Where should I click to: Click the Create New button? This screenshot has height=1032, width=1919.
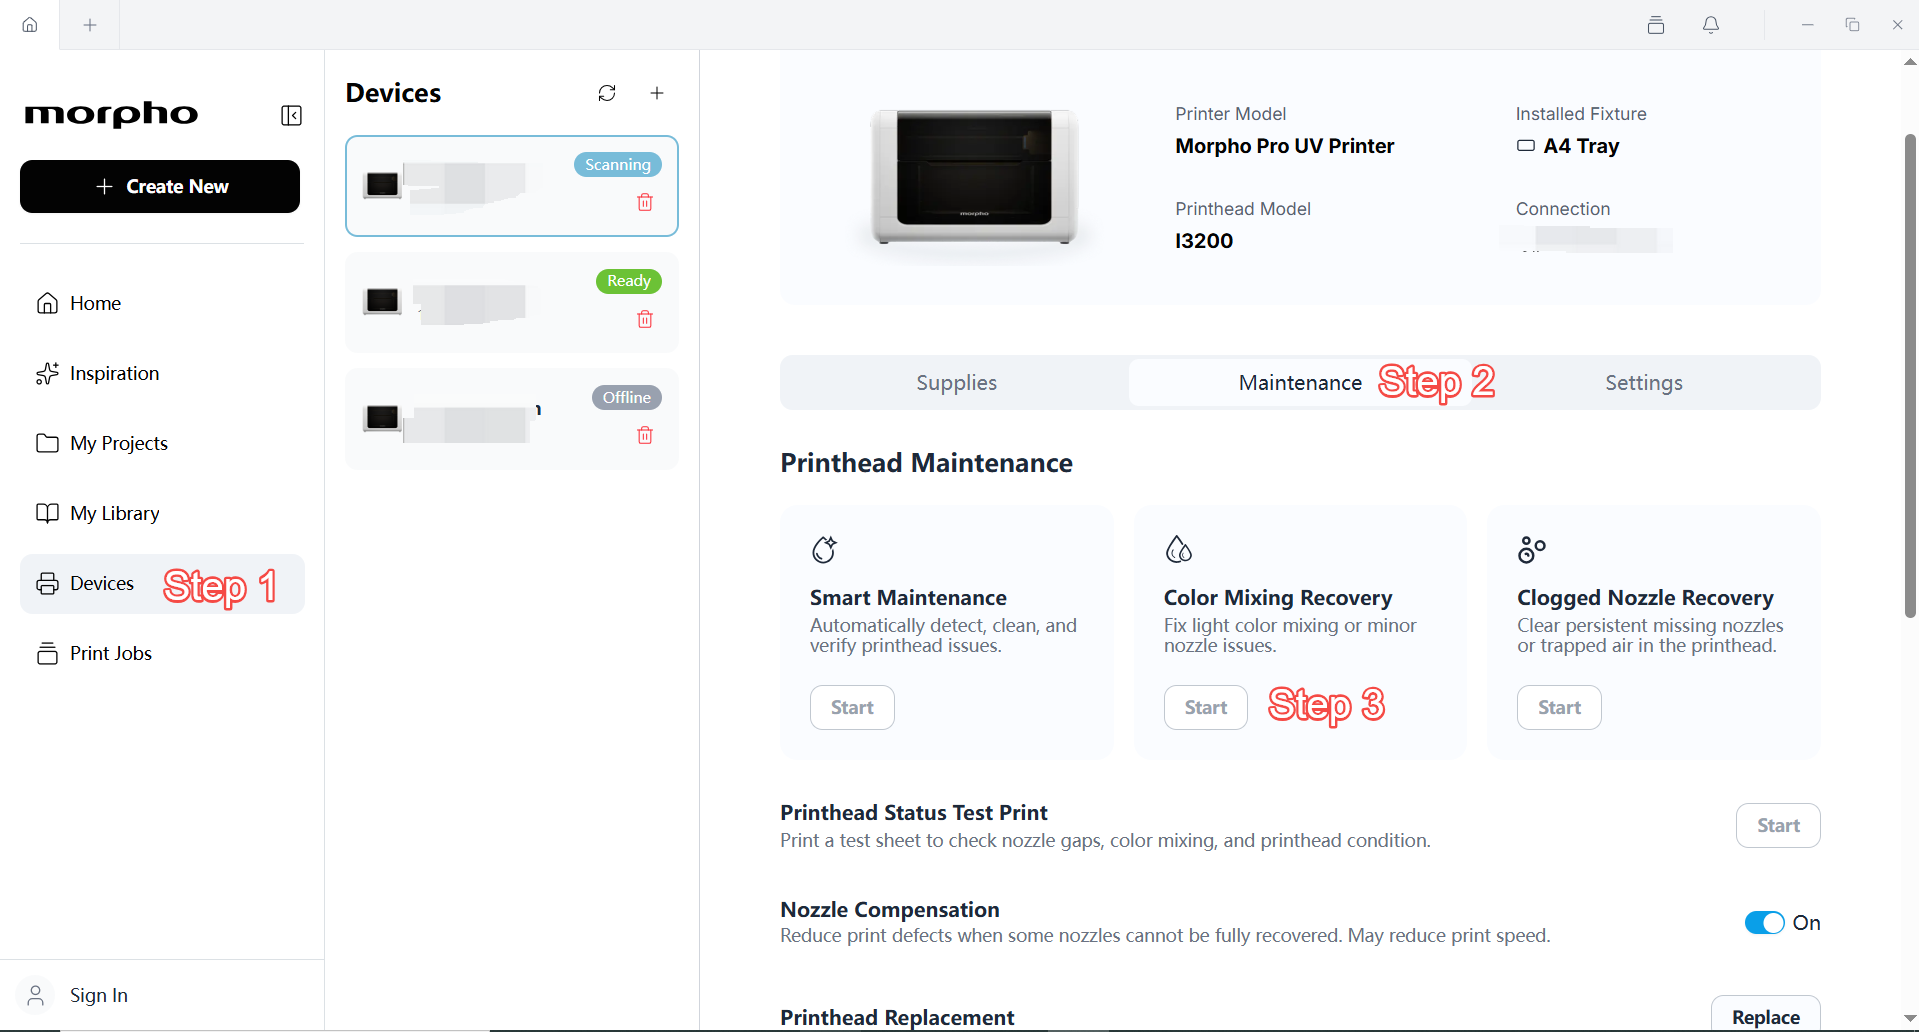coord(160,187)
